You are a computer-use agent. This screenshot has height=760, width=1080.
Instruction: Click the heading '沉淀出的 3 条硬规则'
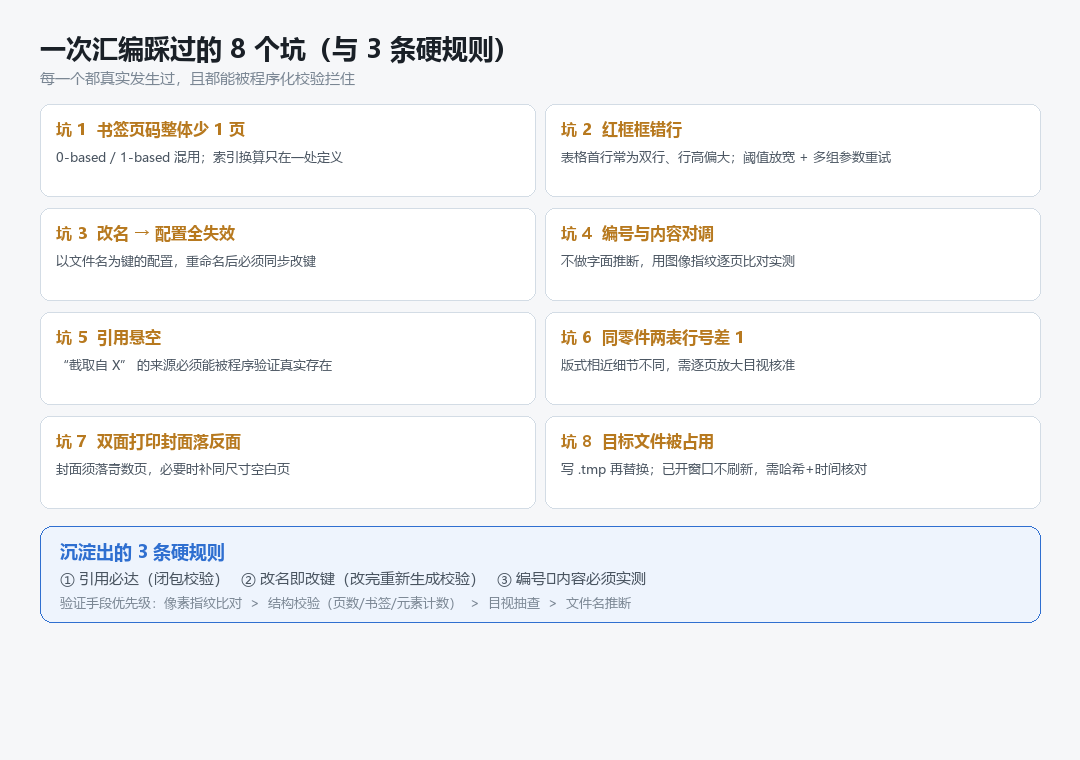tap(142, 552)
